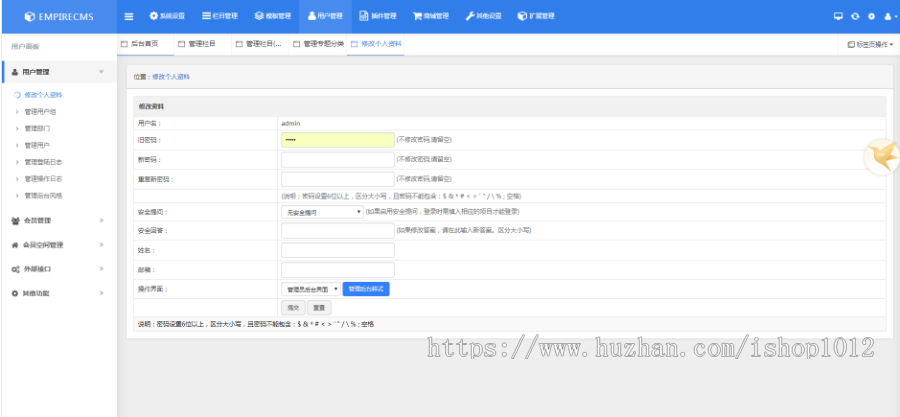Screen dimensions: 900x417
Task: Open the user avatar dropdown in header
Action: point(890,17)
